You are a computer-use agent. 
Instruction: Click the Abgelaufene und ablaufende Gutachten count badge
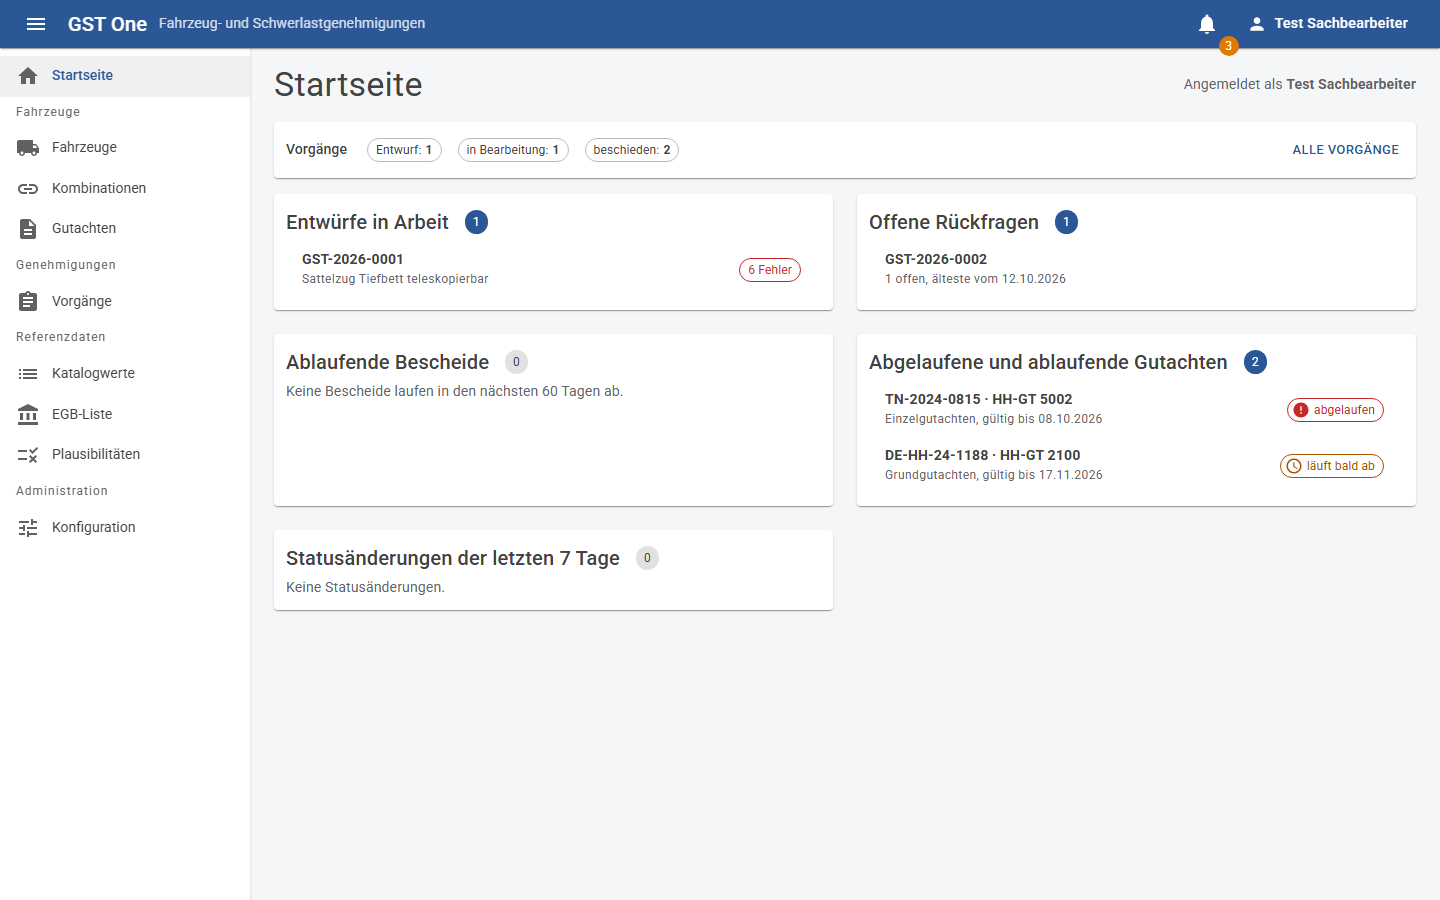[1256, 362]
